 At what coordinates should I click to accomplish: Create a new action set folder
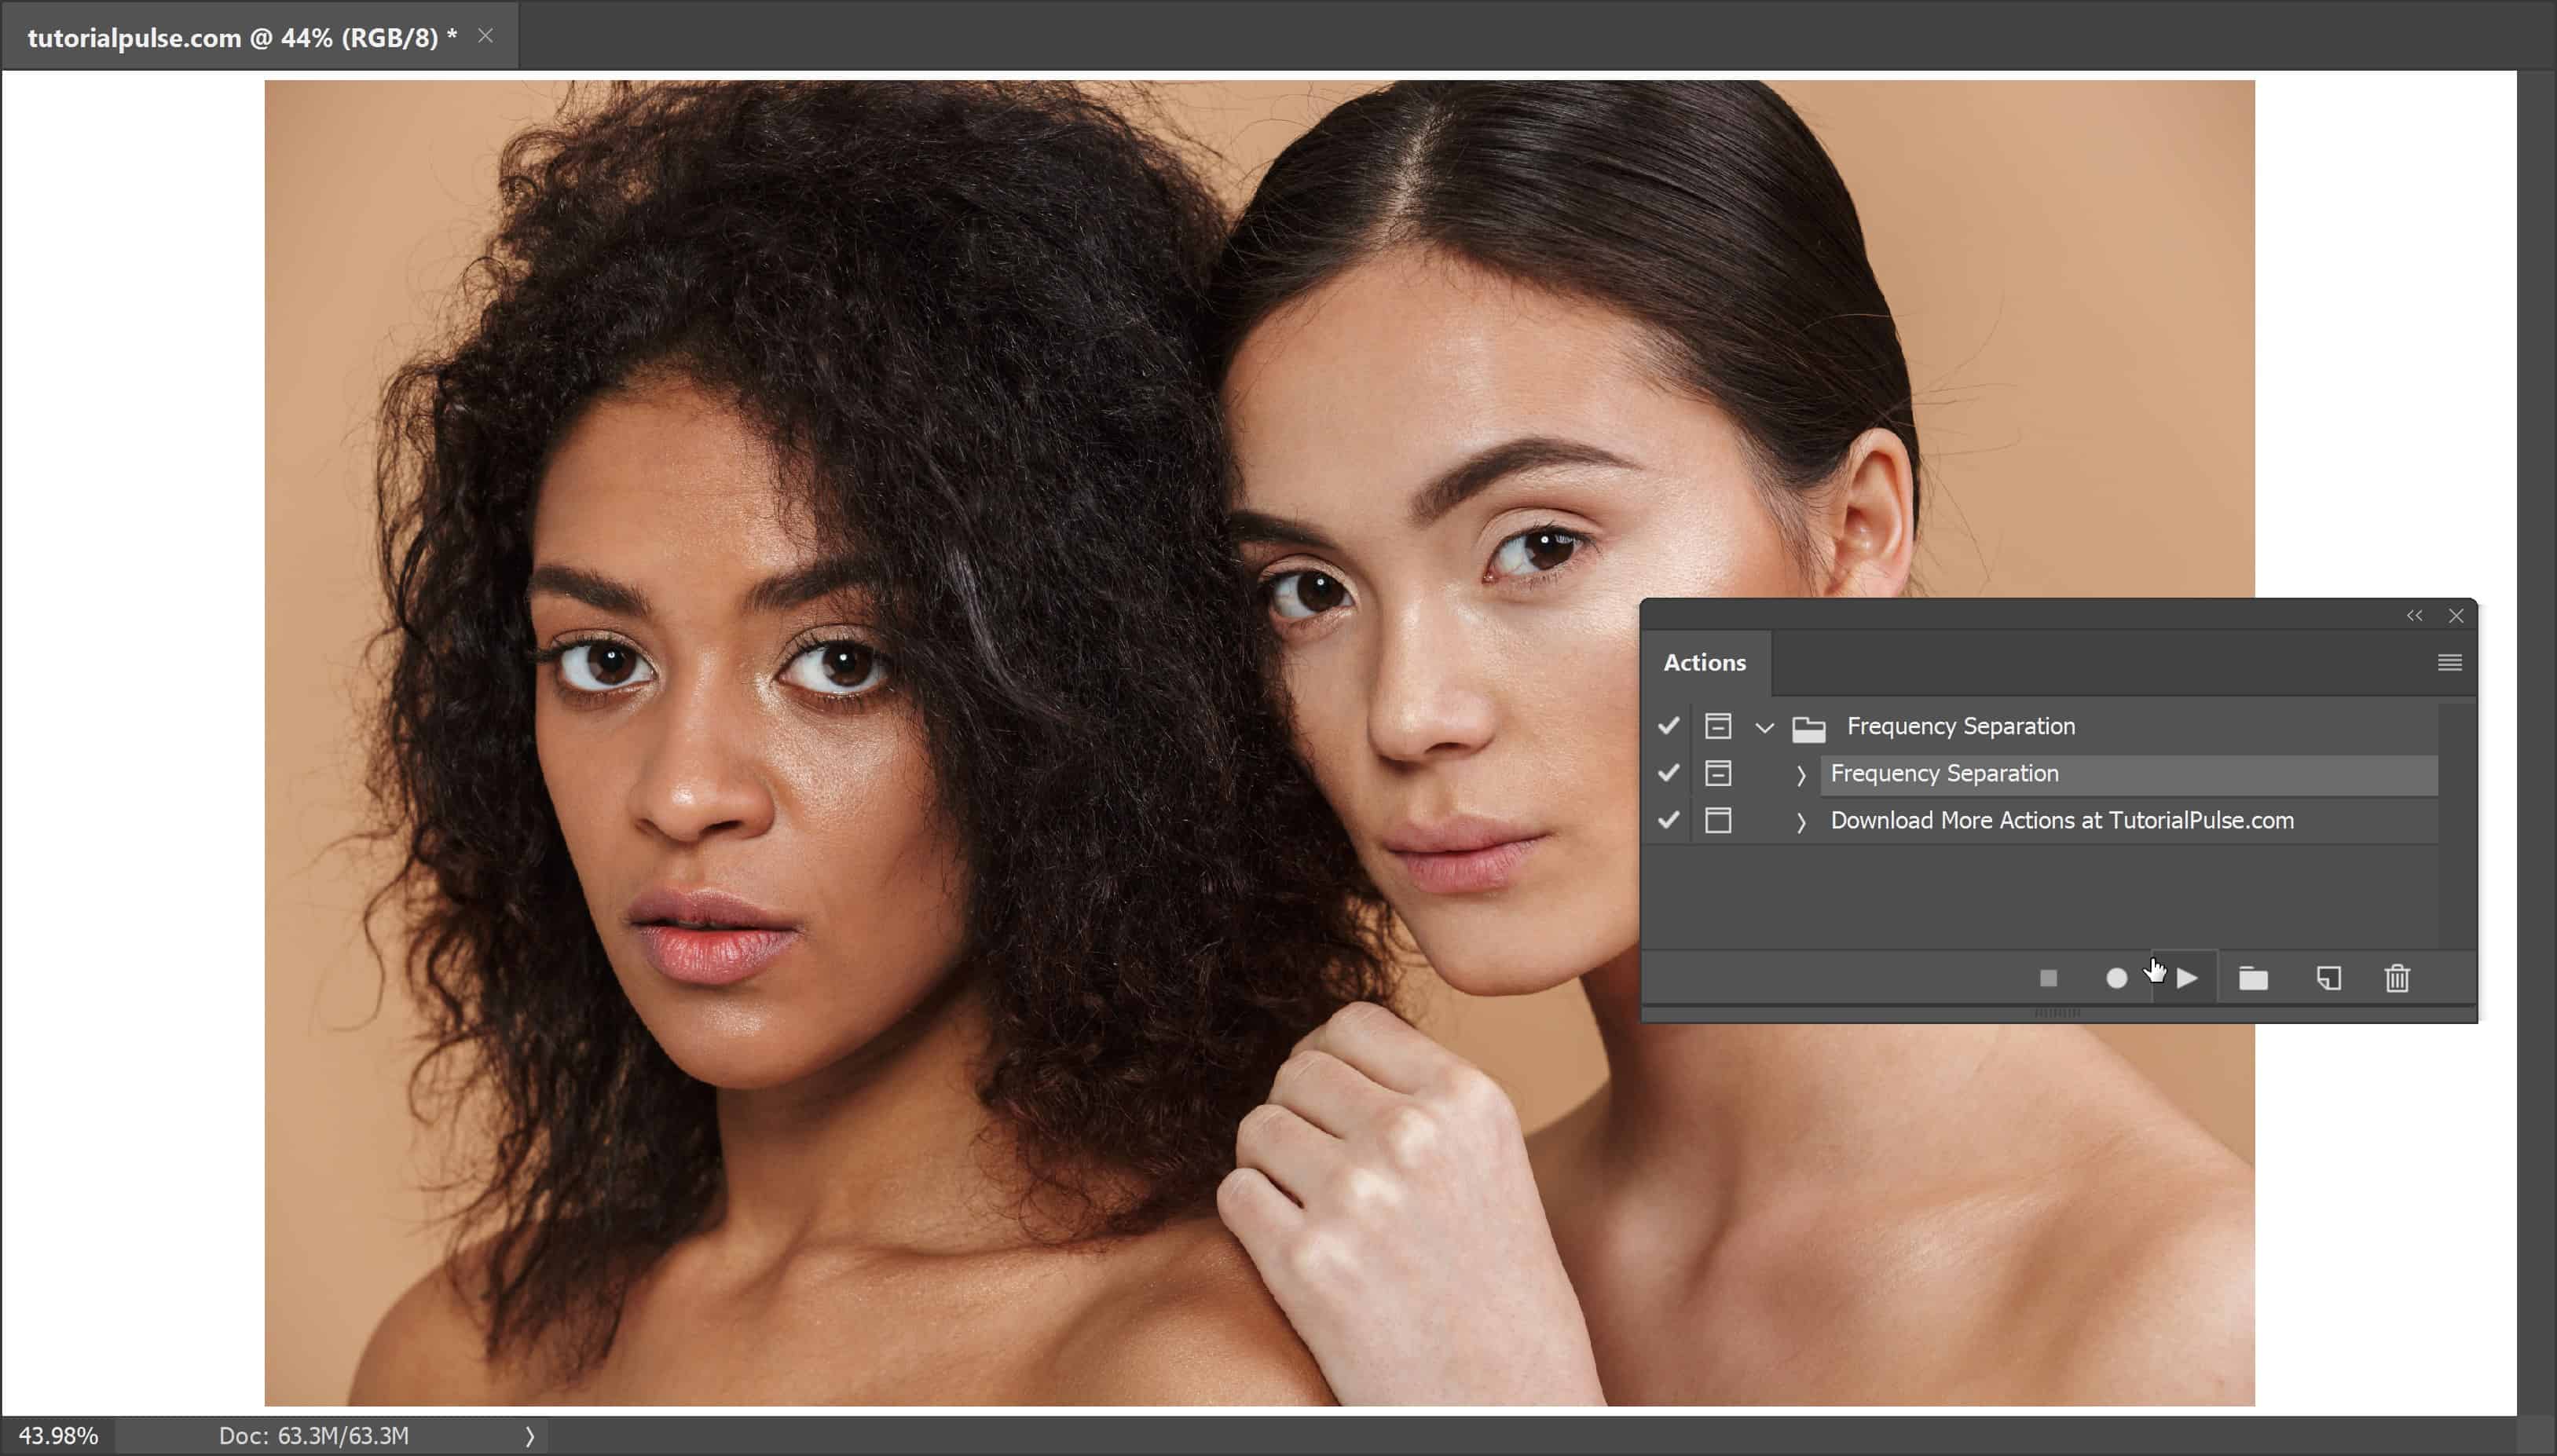click(x=2253, y=978)
